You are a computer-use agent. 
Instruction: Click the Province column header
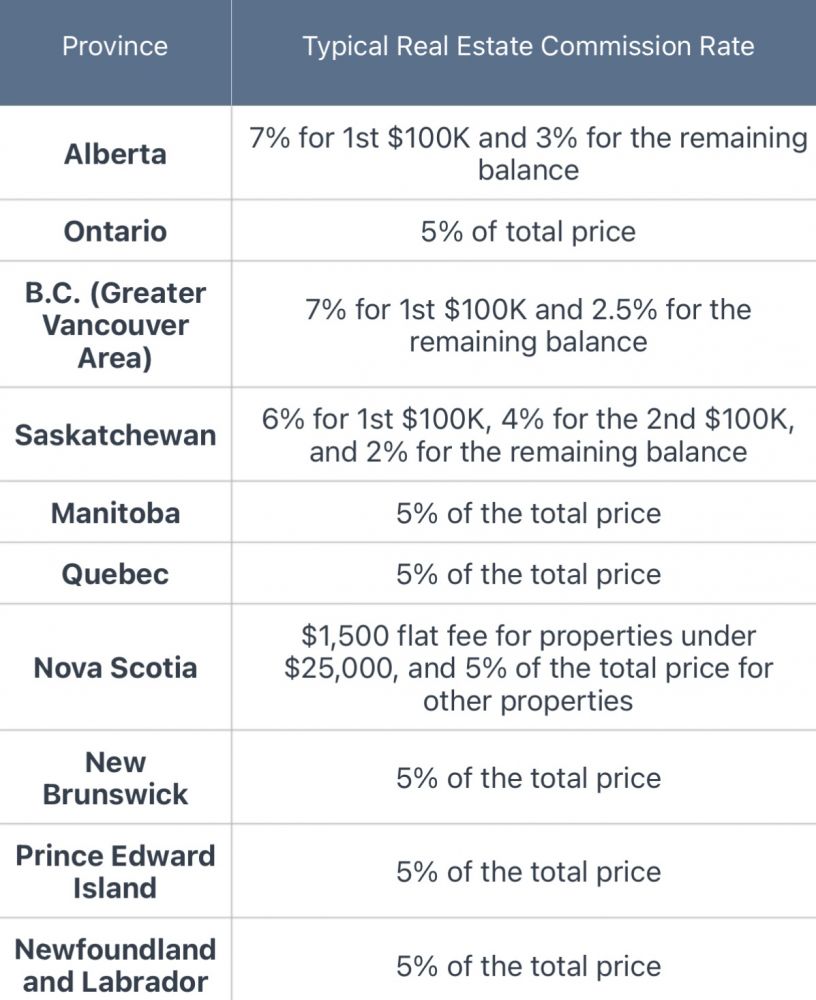click(115, 46)
